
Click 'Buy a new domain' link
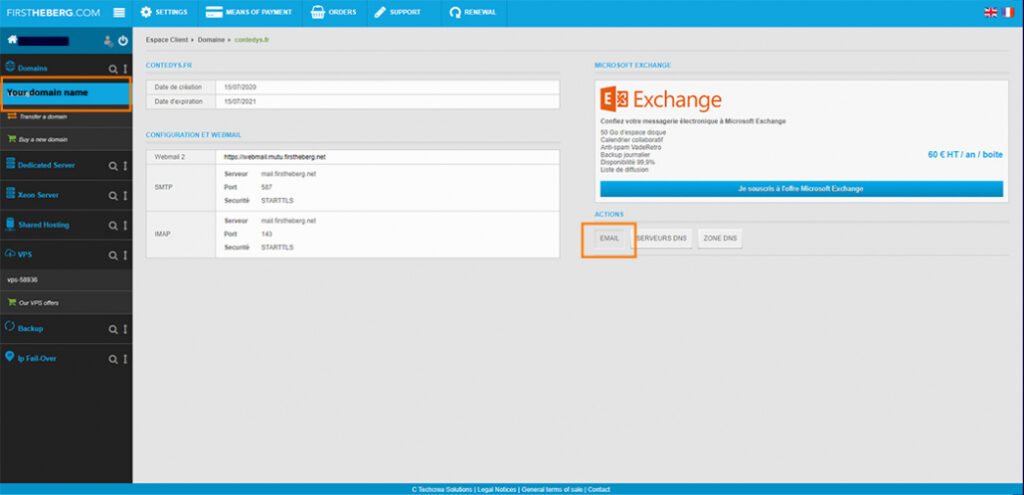(x=42, y=140)
